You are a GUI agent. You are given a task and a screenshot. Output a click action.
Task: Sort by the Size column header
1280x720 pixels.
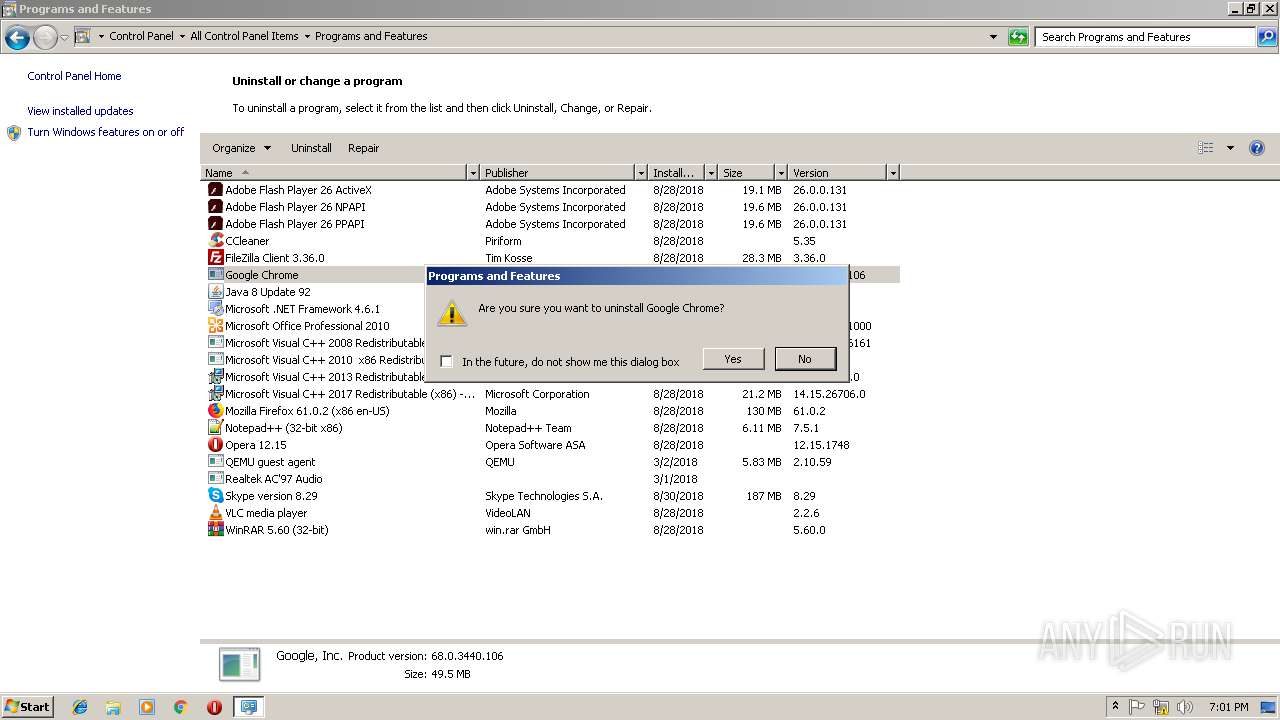click(x=747, y=173)
